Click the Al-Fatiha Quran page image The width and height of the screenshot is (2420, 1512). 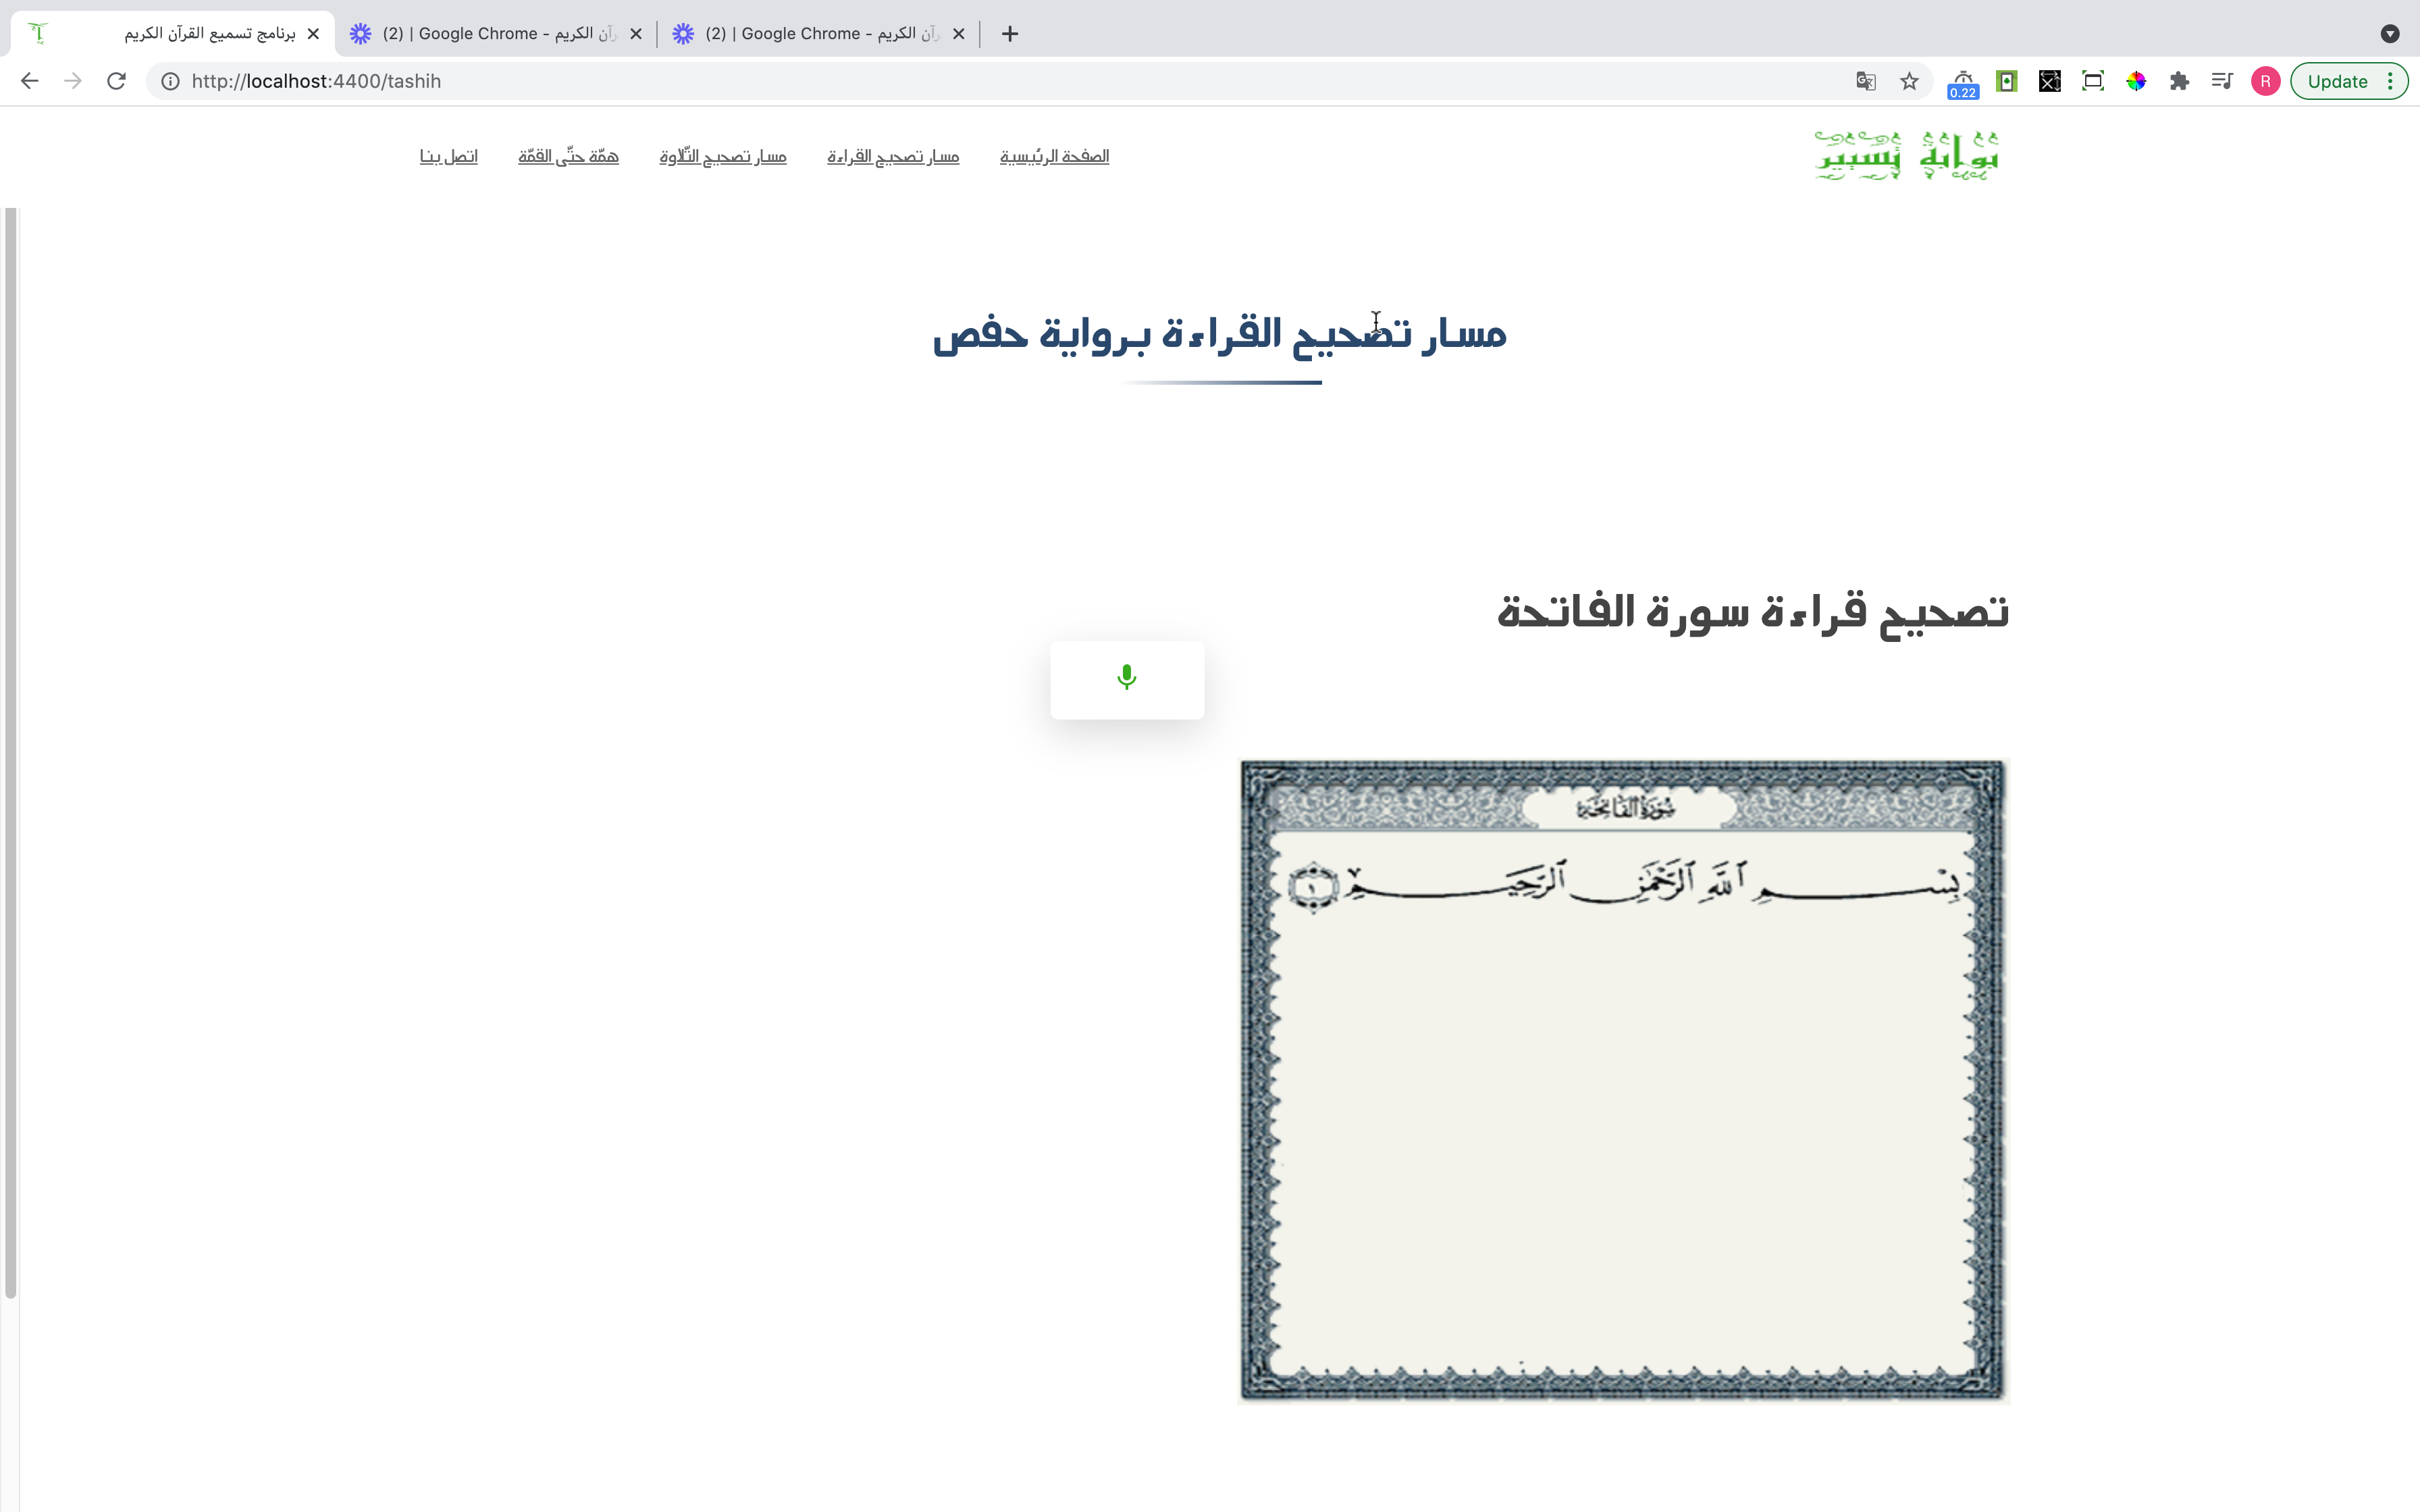1622,1080
